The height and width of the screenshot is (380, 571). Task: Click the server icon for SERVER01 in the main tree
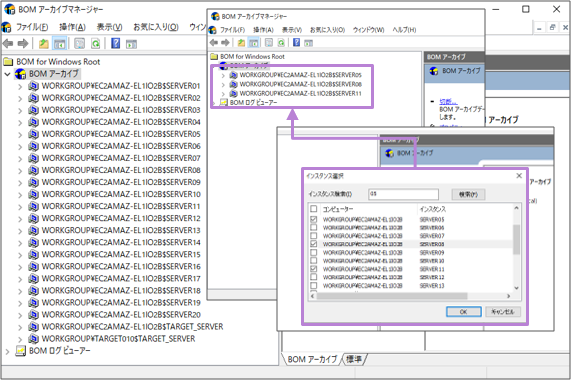pyautogui.click(x=34, y=86)
